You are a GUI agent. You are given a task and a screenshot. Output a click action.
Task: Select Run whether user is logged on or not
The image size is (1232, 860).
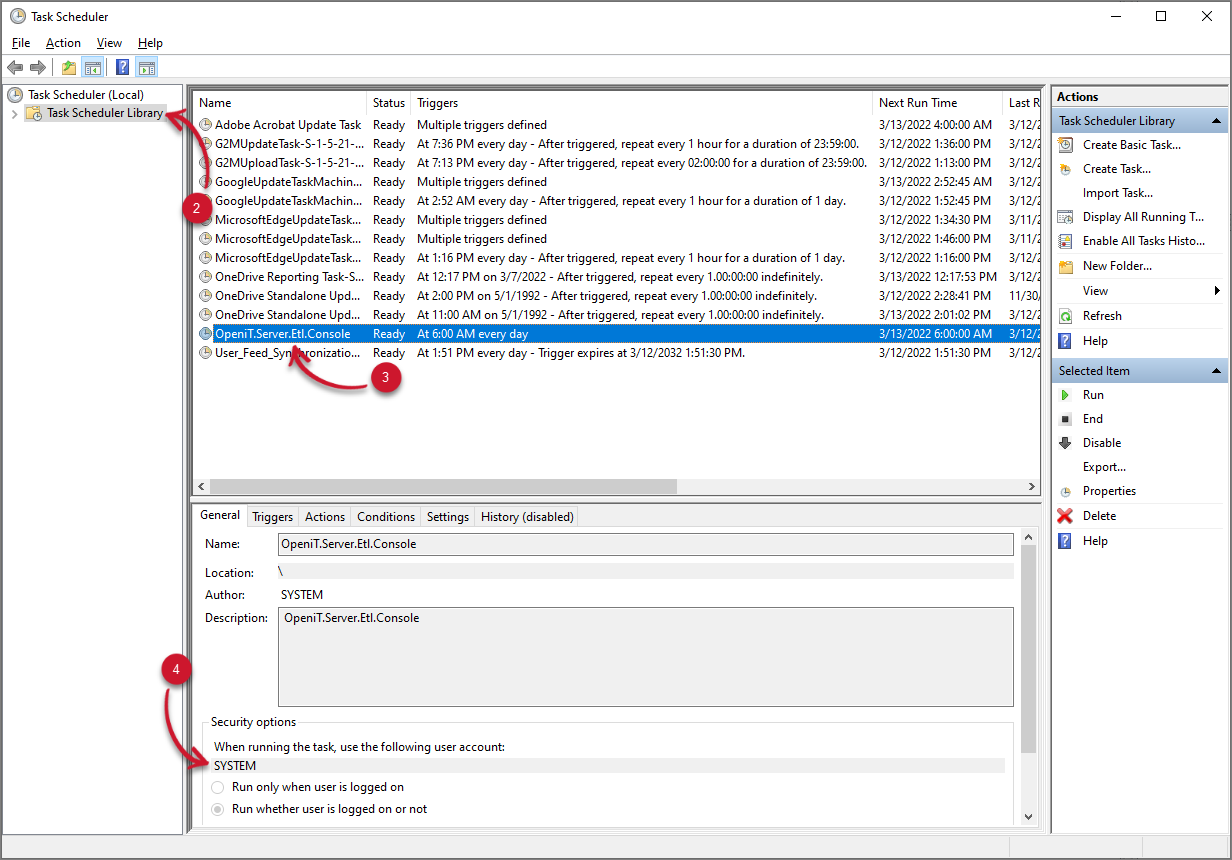tap(218, 809)
